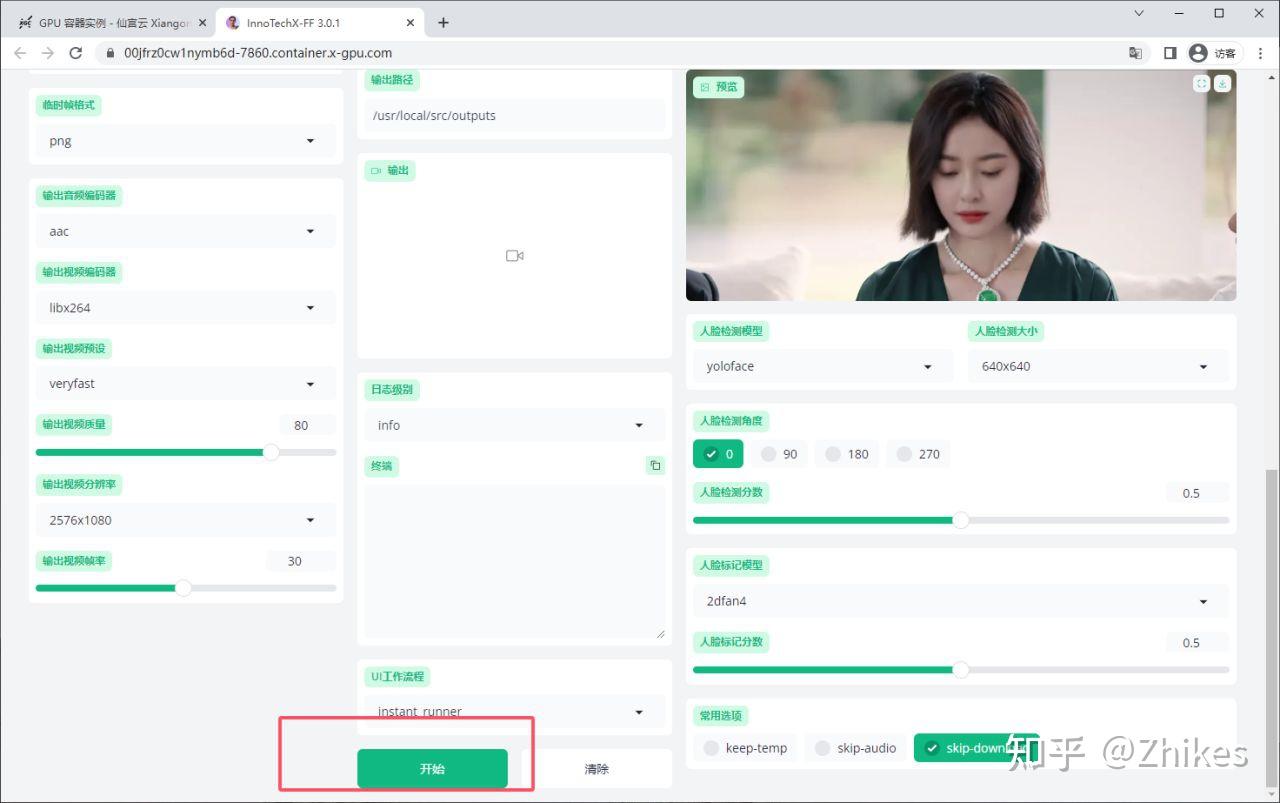Open the 临时帧格式 png dropdown

pos(186,141)
